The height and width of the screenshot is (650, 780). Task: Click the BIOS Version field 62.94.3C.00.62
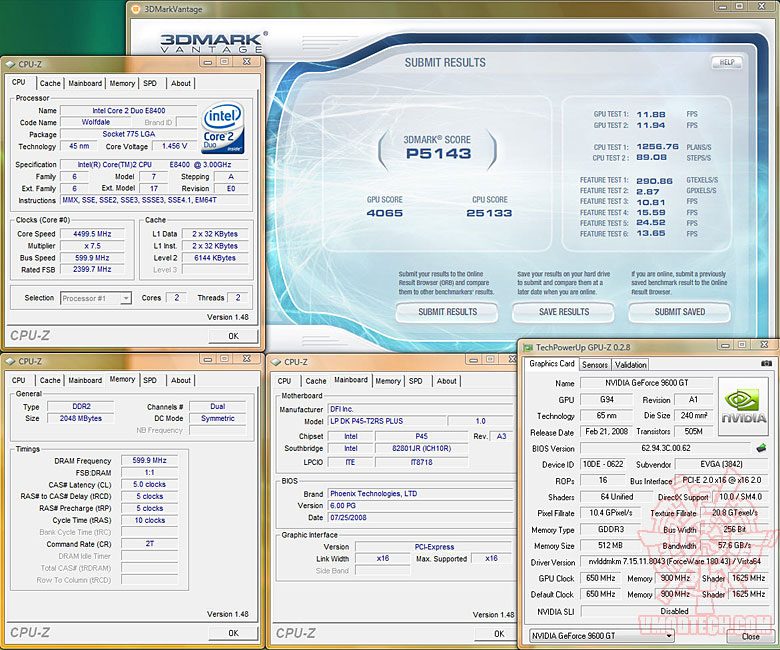(666, 448)
